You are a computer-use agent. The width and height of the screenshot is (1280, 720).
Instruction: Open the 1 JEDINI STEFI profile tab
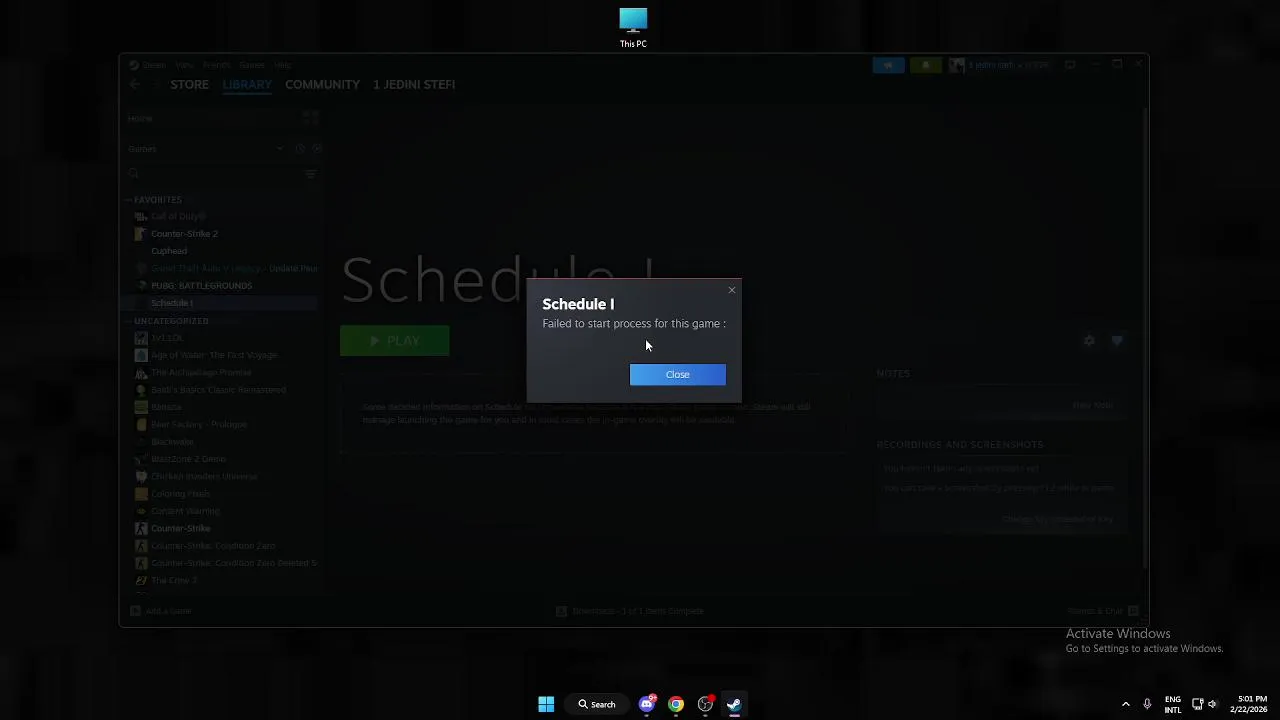tap(414, 84)
